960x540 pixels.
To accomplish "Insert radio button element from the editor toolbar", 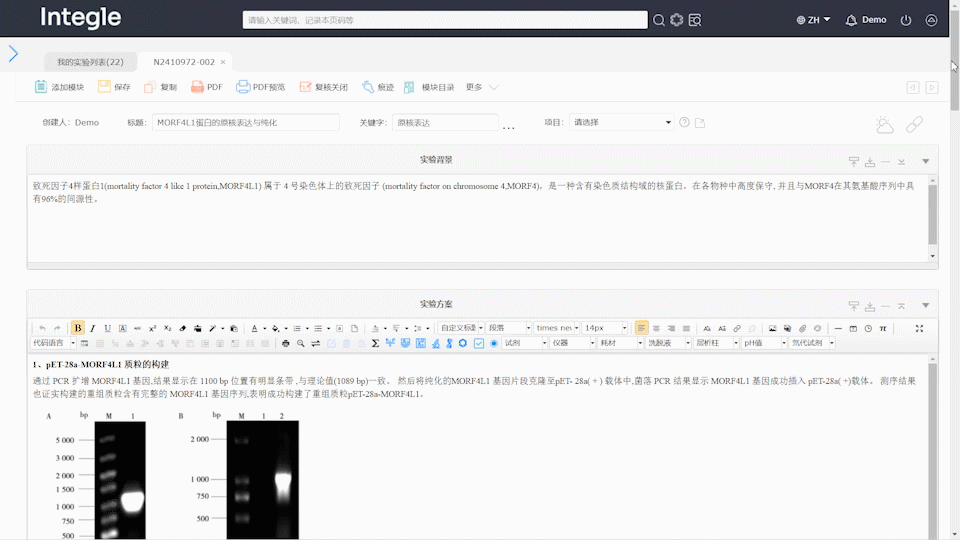I will (493, 343).
